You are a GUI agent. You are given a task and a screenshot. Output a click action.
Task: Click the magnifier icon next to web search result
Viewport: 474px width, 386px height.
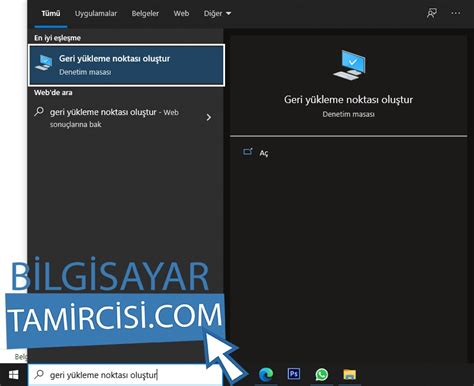(39, 111)
